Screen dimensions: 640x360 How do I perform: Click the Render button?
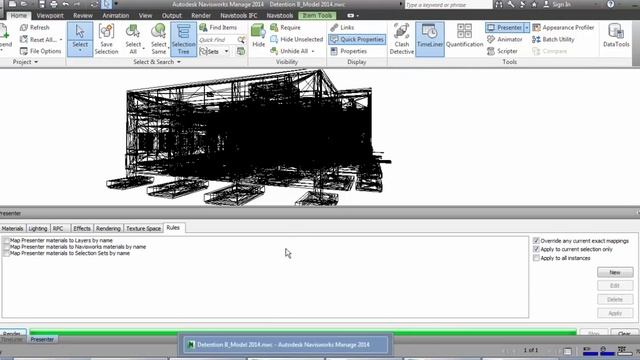[13, 333]
